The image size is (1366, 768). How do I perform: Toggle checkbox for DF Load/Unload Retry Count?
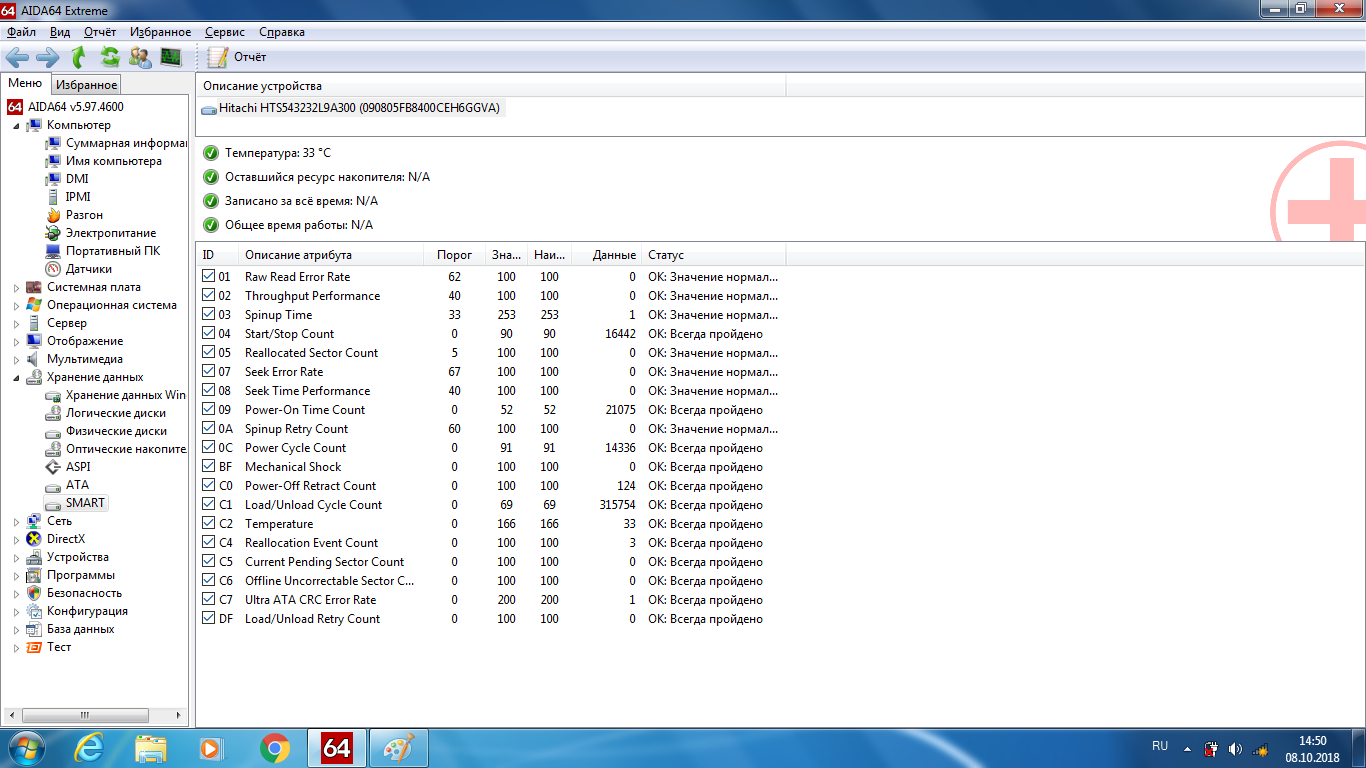coord(208,618)
